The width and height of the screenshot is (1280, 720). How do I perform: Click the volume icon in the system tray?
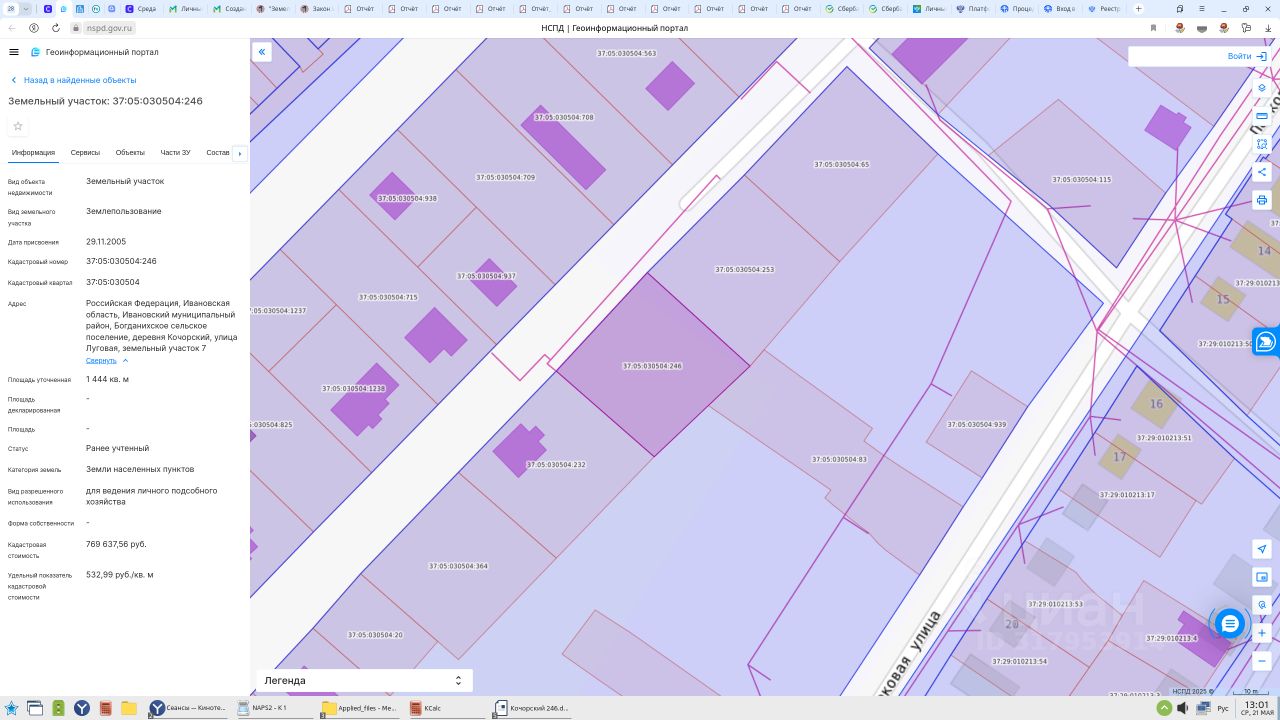click(x=1183, y=708)
